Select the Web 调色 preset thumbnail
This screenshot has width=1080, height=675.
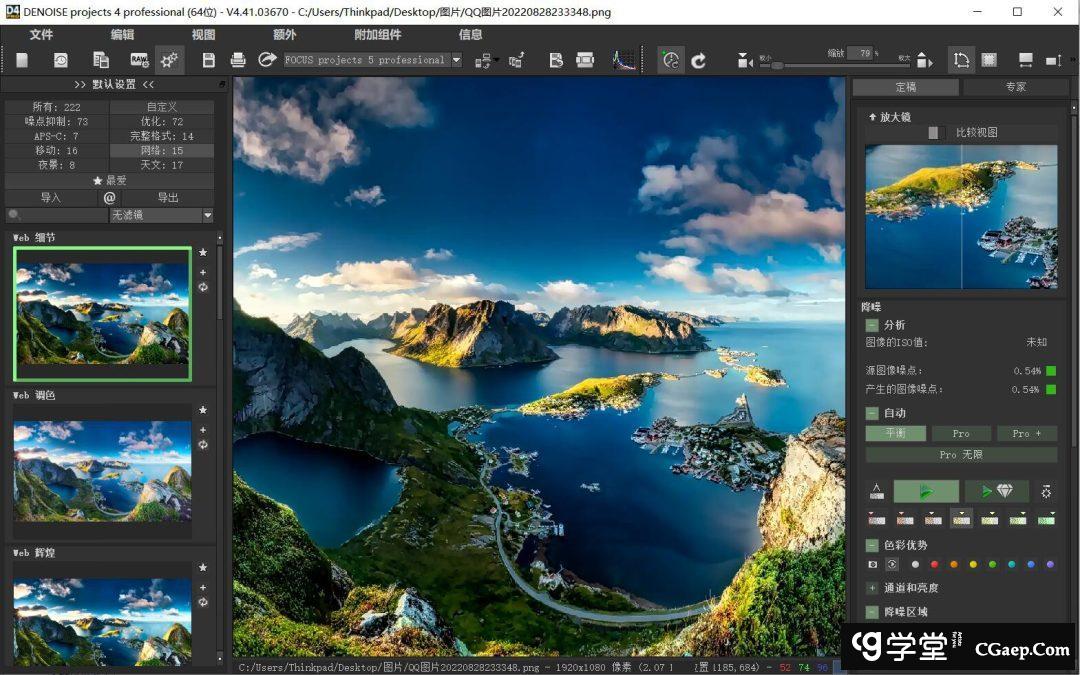102,470
